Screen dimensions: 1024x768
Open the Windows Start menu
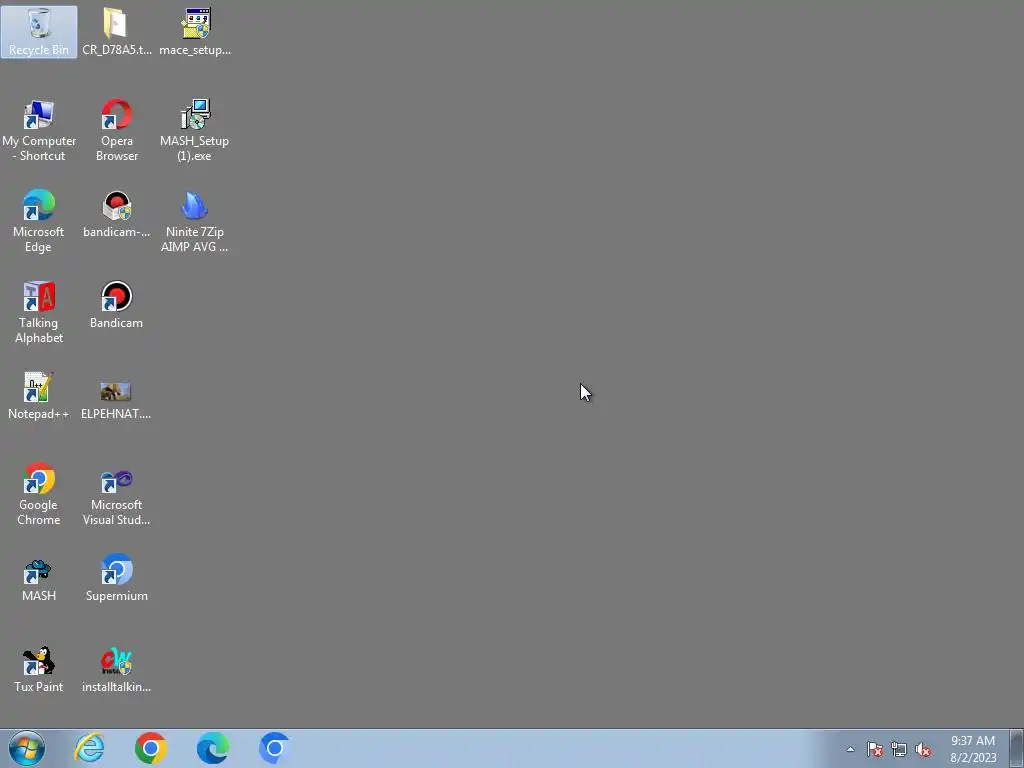pos(27,748)
